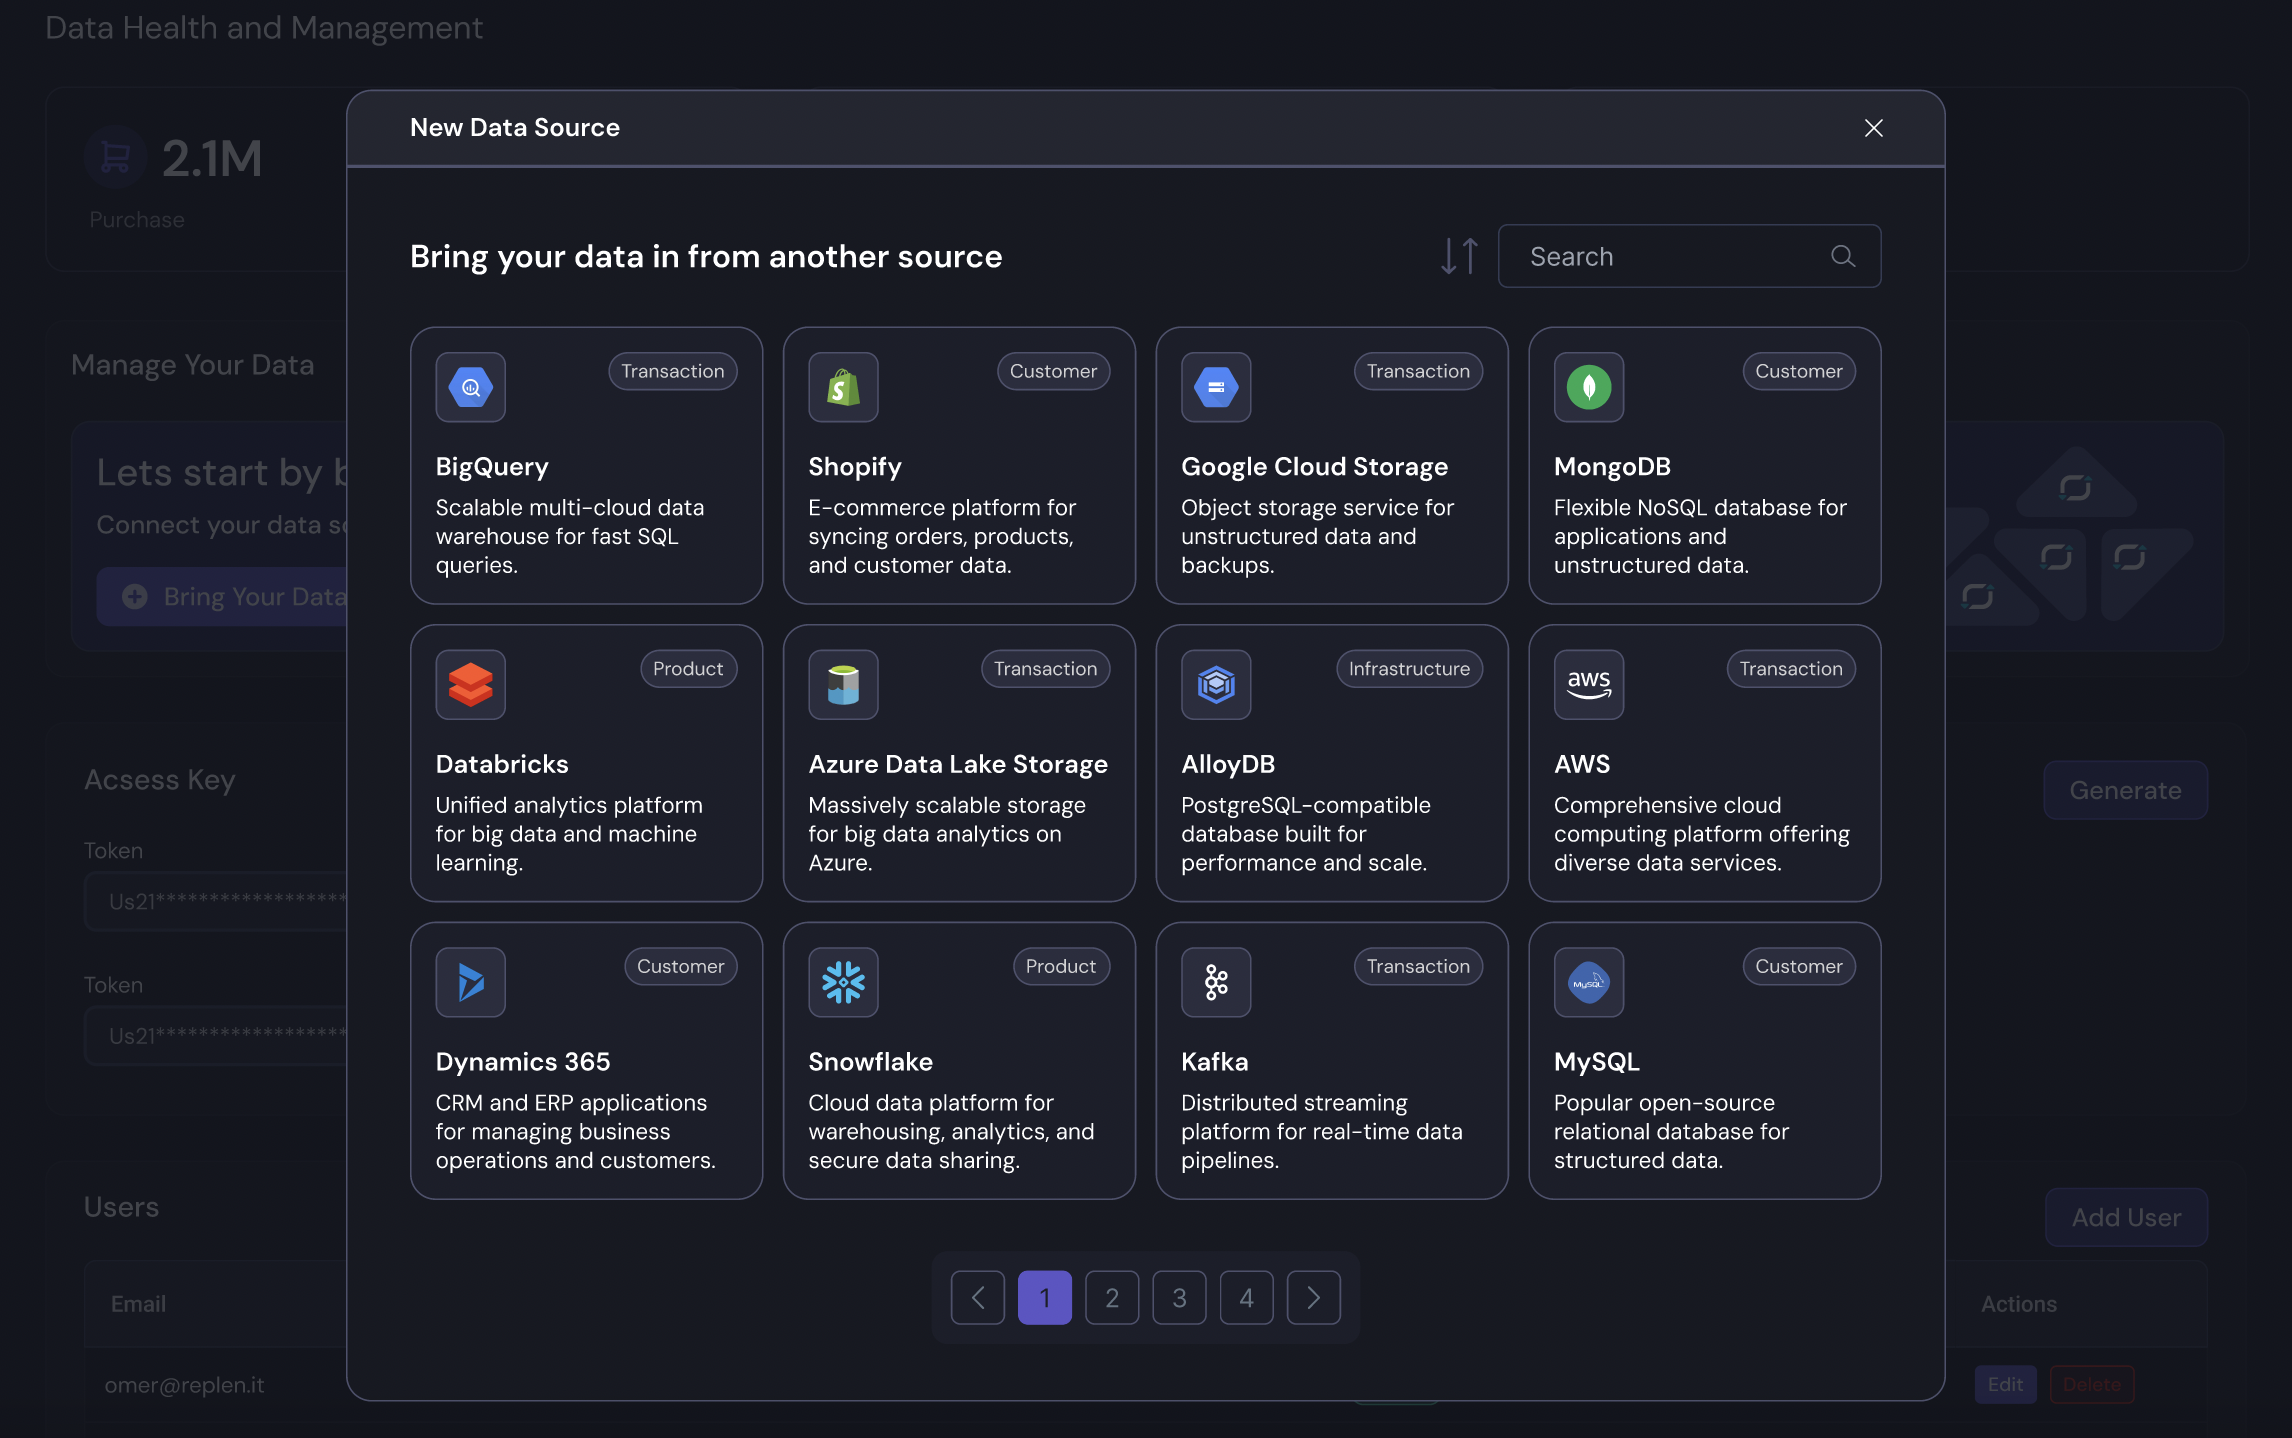This screenshot has width=2292, height=1438.
Task: Click the Infrastructure tag on AlloyDB
Action: point(1409,669)
